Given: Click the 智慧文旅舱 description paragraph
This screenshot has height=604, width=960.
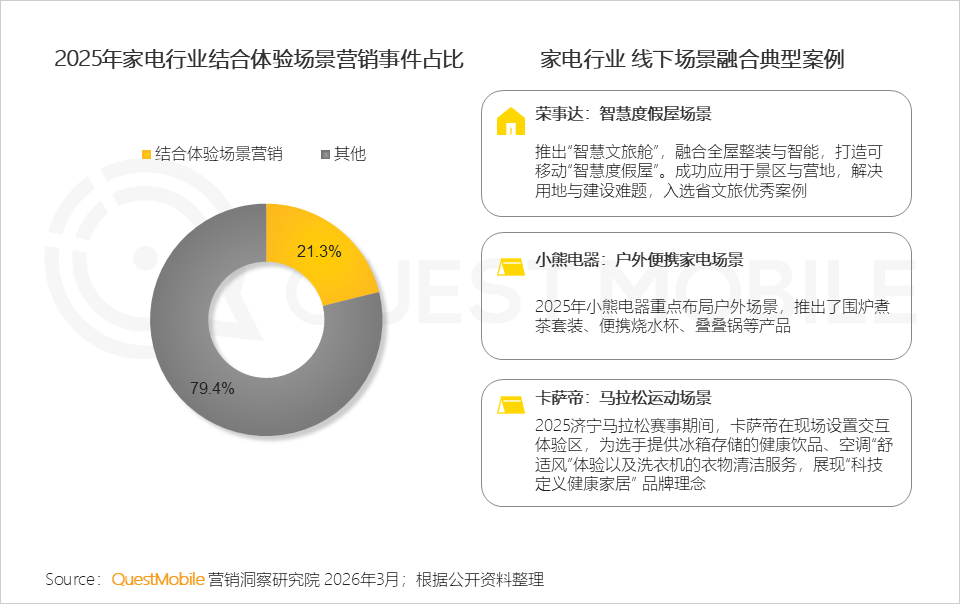Looking at the screenshot, I should coord(709,171).
